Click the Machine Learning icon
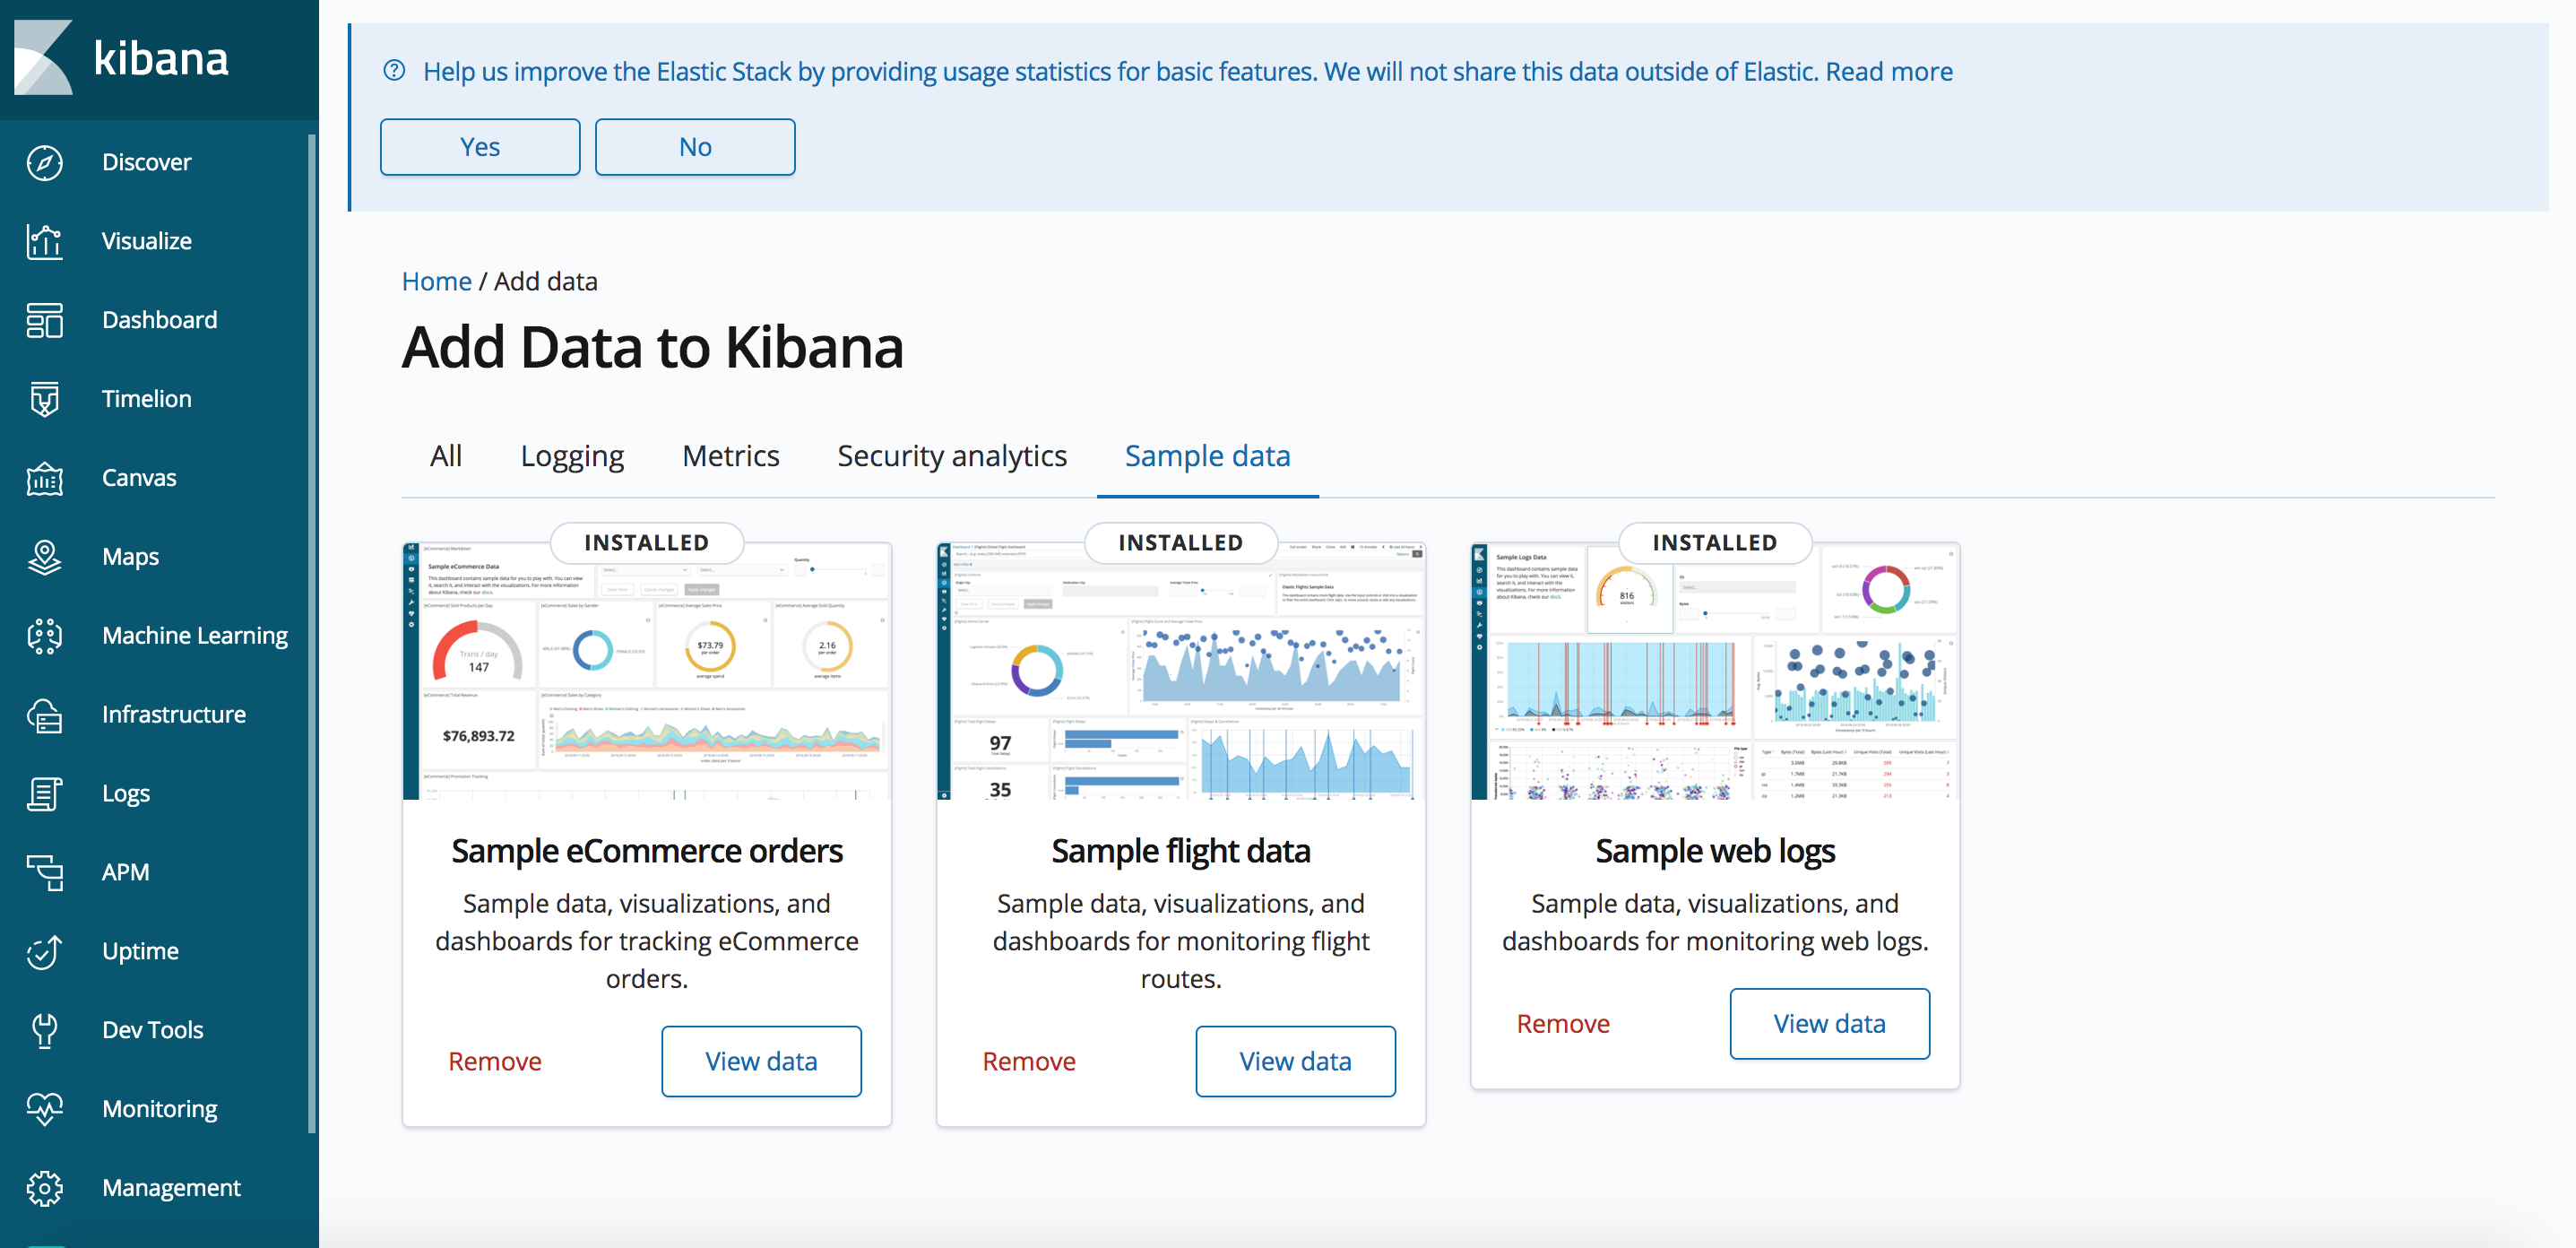This screenshot has width=2576, height=1248. coord(44,636)
